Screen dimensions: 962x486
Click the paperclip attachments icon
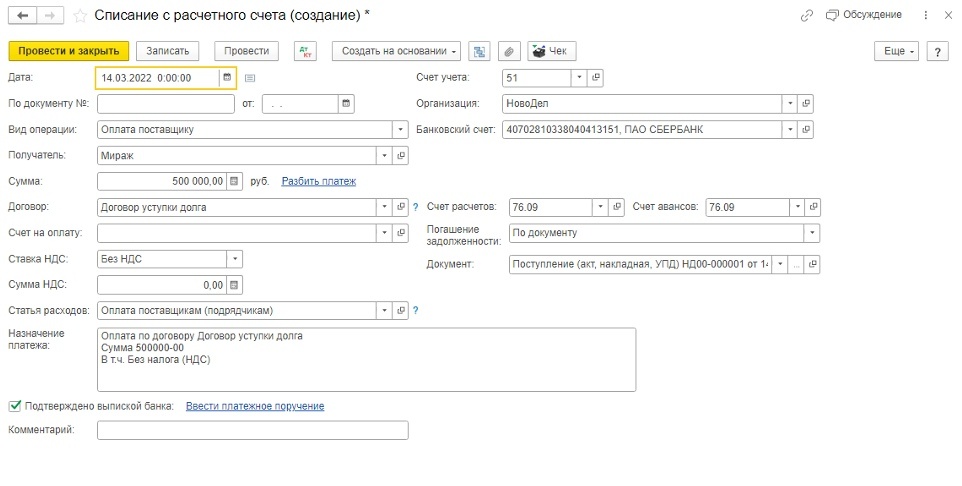point(508,51)
